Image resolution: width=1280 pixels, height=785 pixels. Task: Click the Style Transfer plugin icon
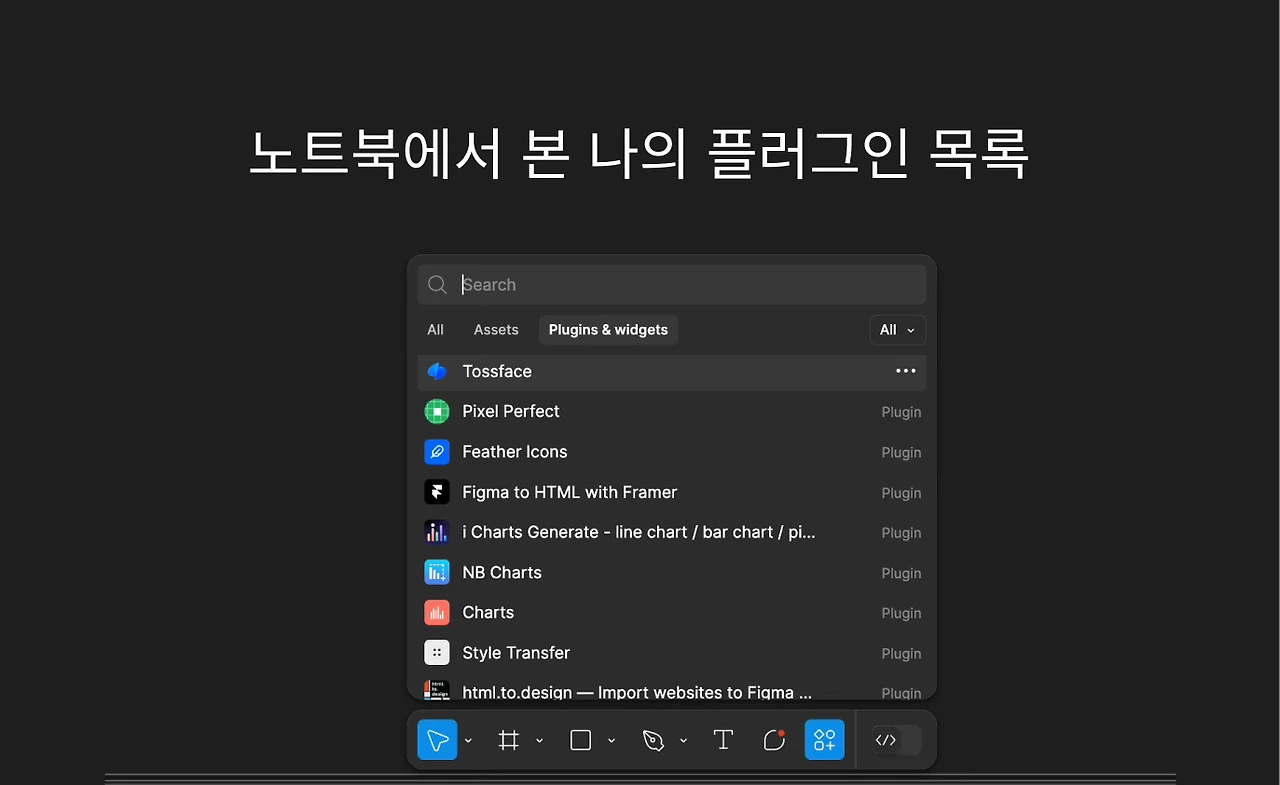coord(437,653)
